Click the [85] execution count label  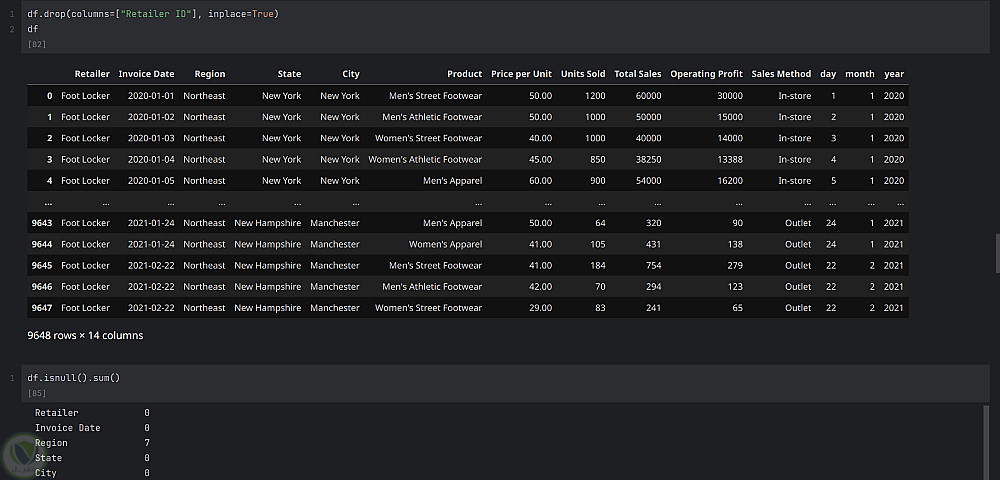(x=37, y=393)
